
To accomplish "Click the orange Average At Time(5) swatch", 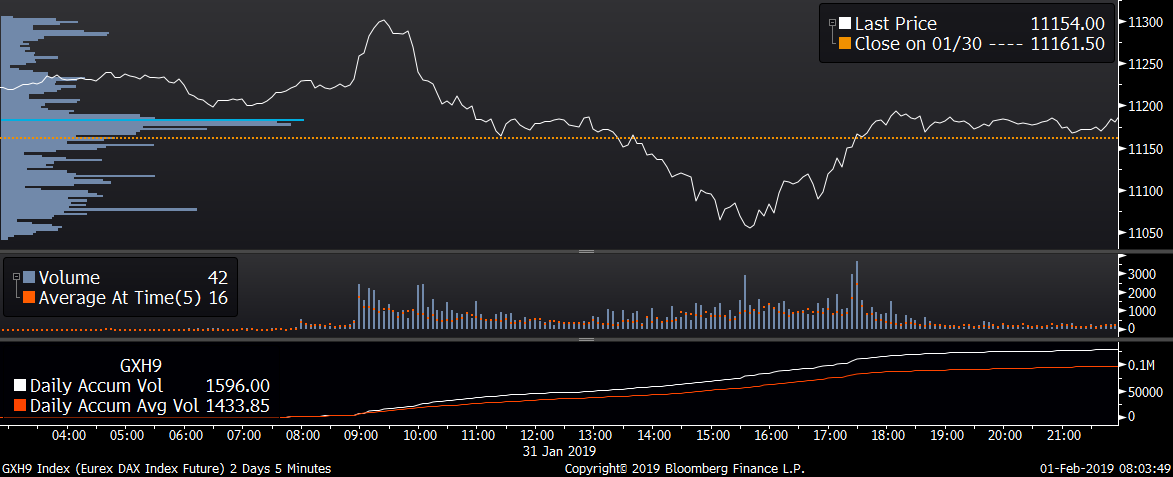I will click(30, 298).
